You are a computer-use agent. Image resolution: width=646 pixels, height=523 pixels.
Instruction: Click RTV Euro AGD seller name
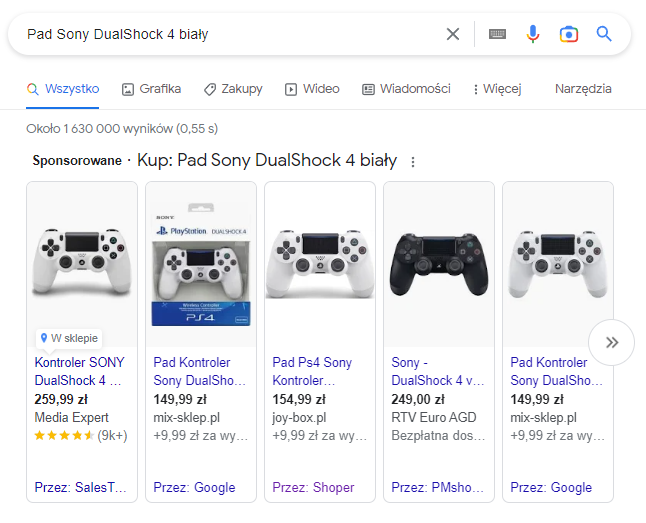point(434,417)
